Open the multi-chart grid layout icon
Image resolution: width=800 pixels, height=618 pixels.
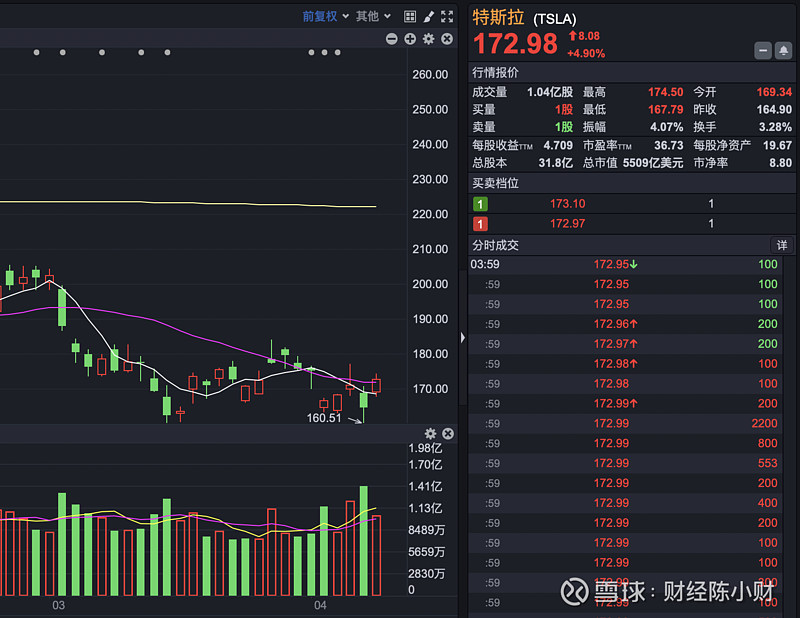tap(409, 16)
